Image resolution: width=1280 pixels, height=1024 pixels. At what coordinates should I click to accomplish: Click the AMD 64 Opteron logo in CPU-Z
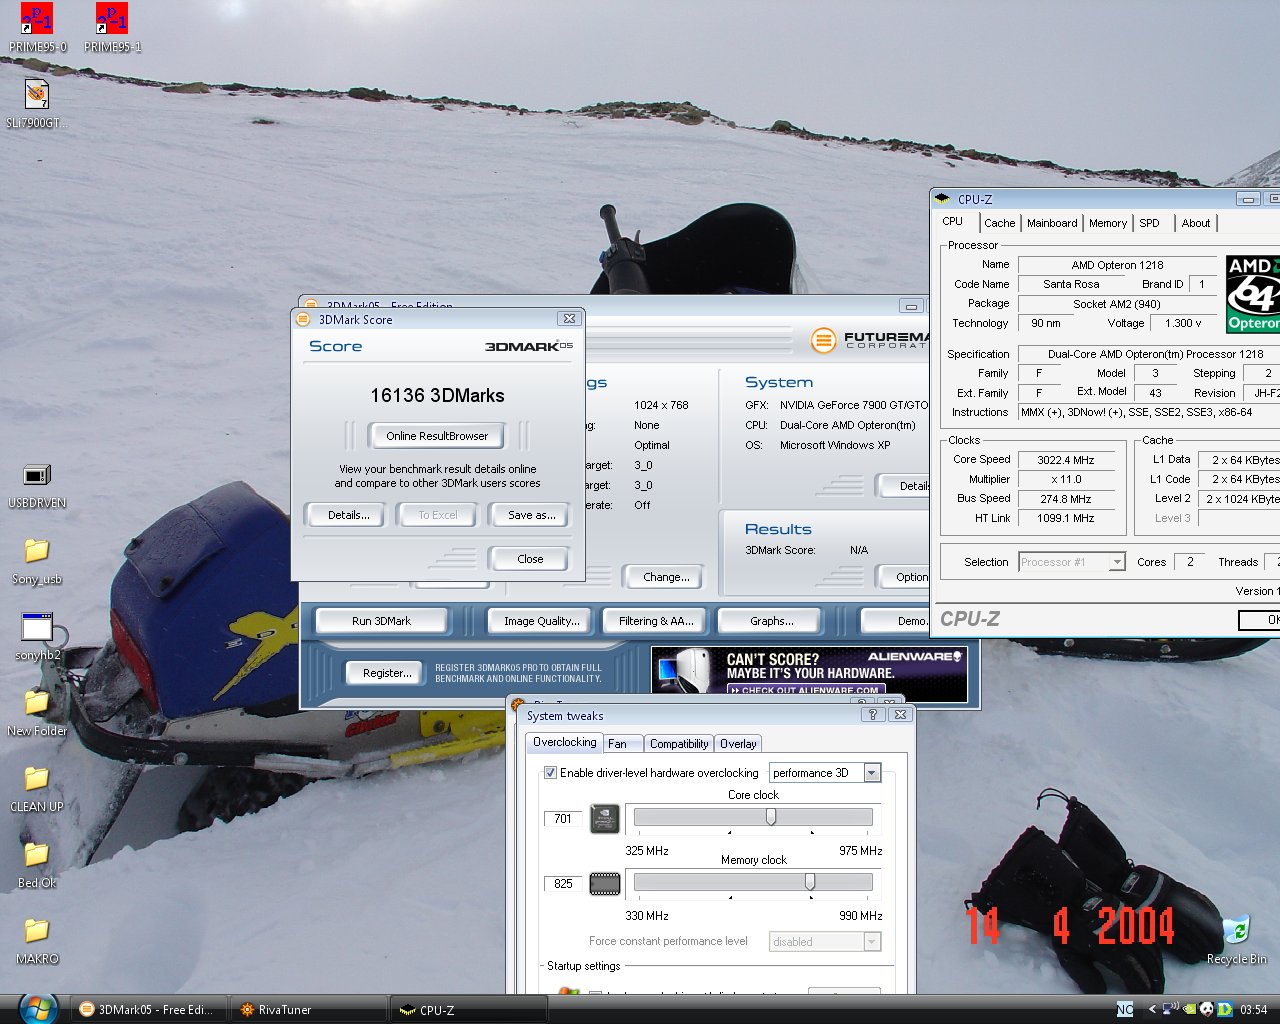click(1253, 294)
